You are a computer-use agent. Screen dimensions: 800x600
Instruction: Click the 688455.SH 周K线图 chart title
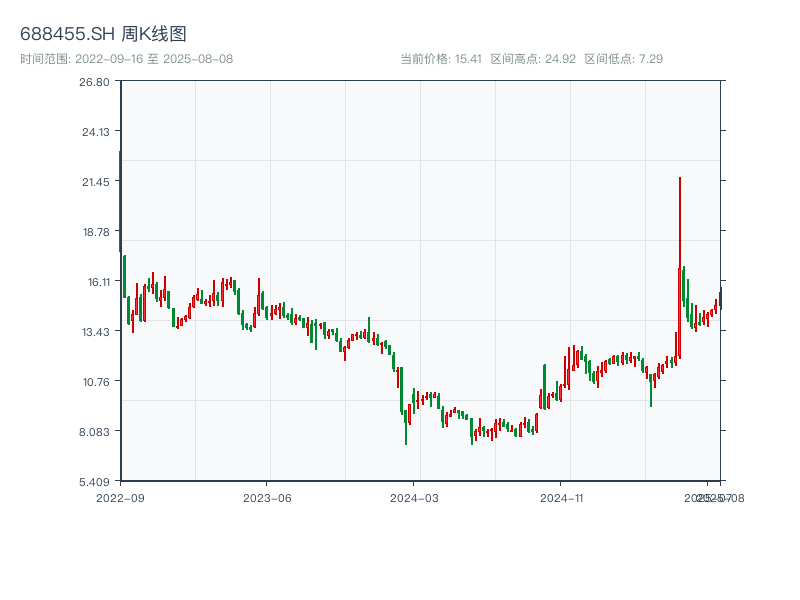[103, 34]
